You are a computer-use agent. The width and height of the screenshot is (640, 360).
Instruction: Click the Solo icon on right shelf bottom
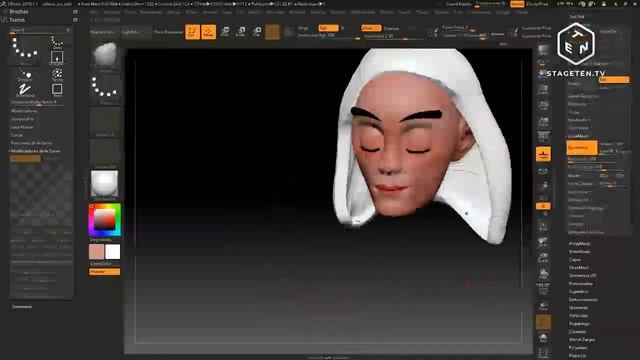(x=543, y=338)
